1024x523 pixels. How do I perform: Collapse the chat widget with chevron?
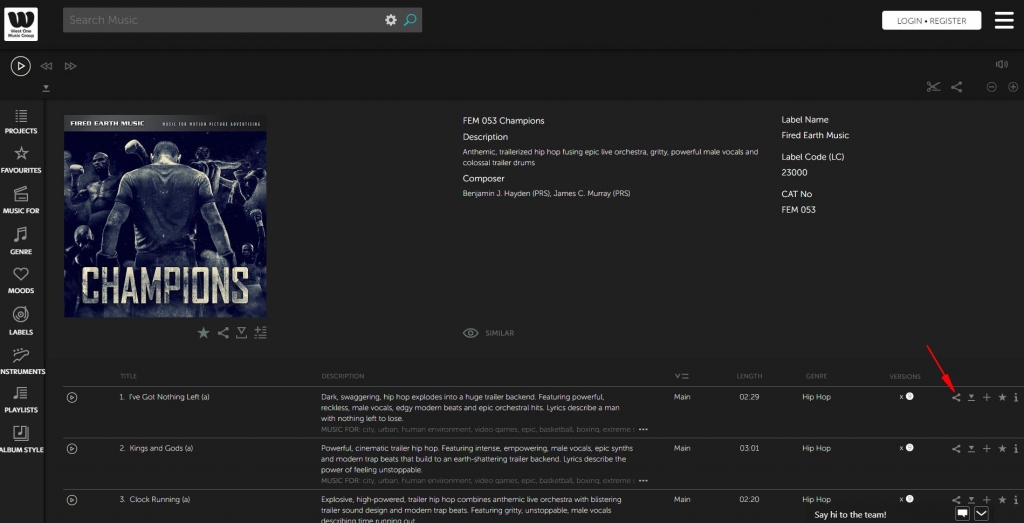pos(981,513)
